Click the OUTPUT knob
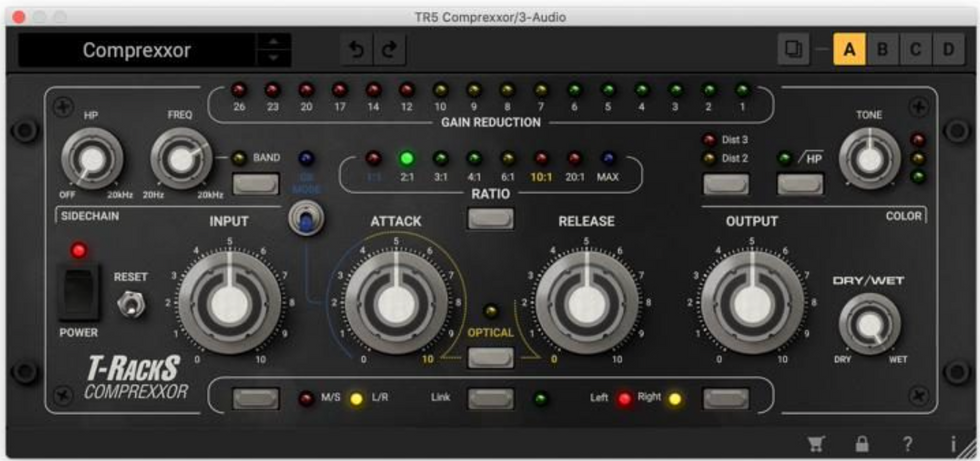This screenshot has width=980, height=461. click(x=752, y=304)
